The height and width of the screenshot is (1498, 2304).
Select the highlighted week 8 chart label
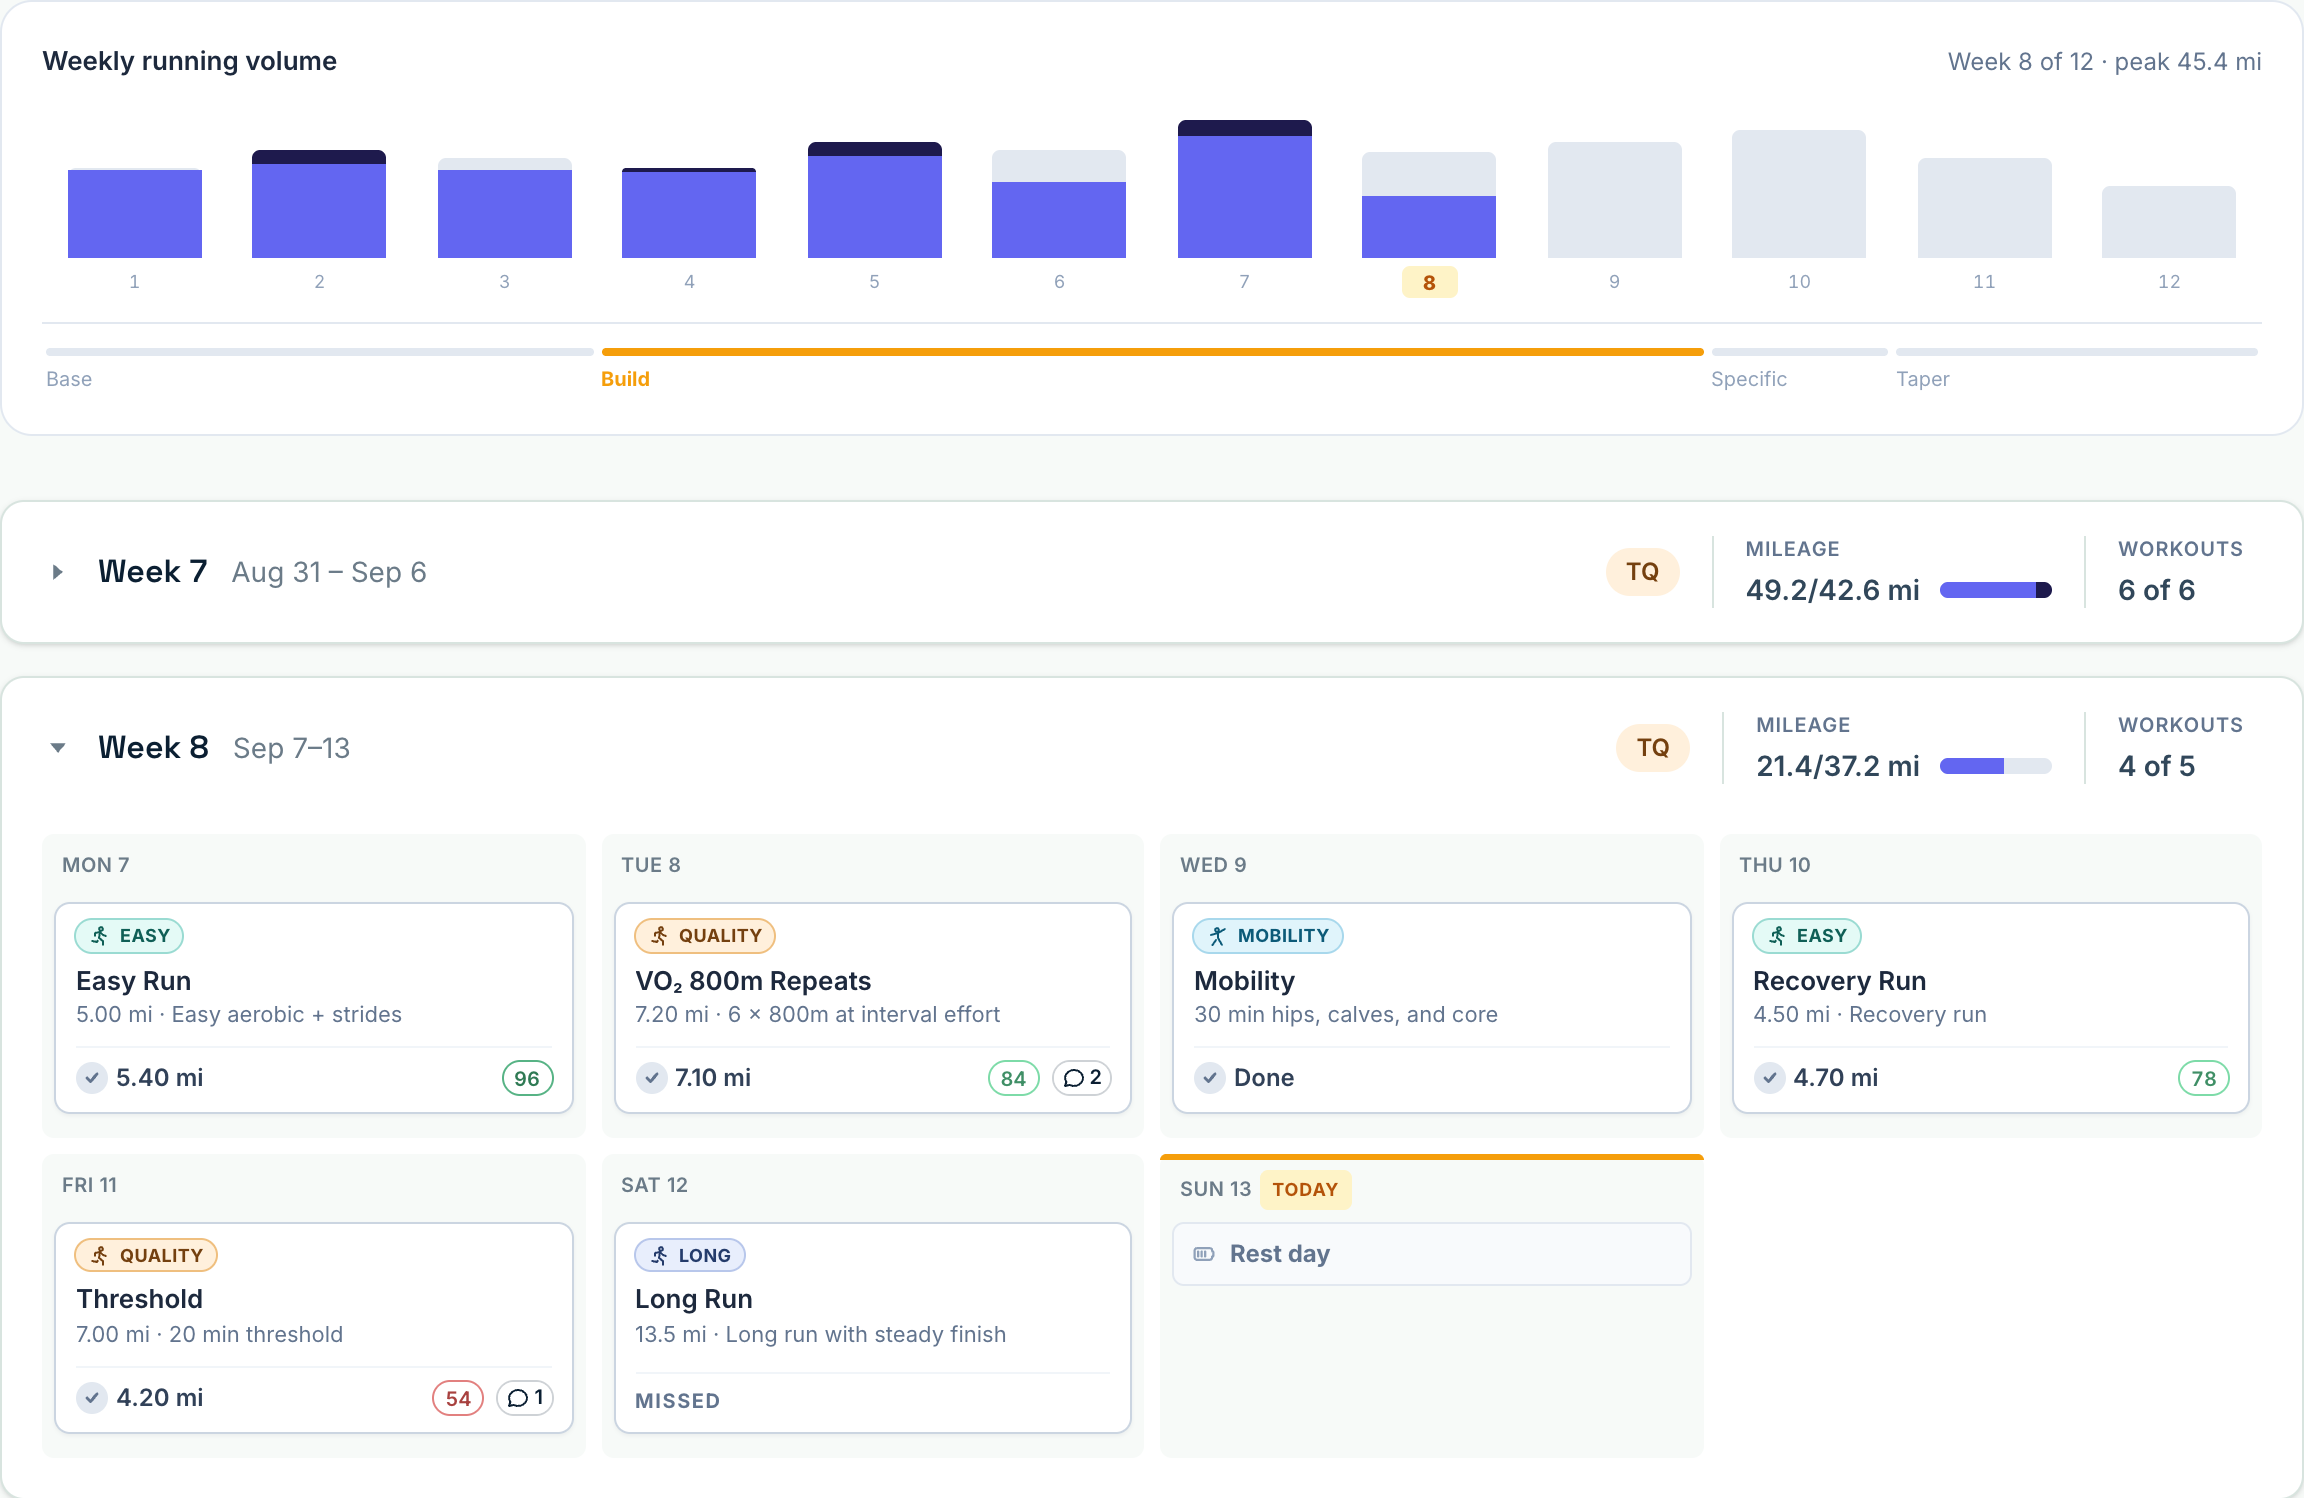[x=1429, y=283]
